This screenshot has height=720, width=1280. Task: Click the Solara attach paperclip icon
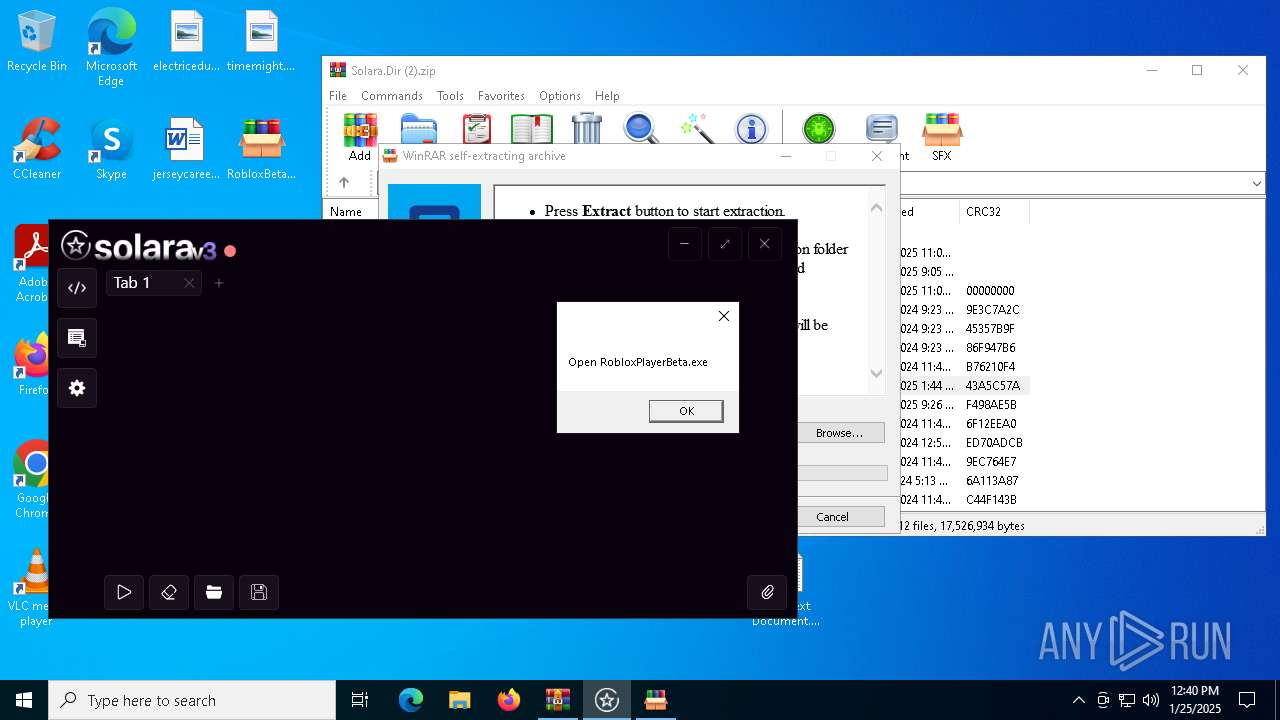point(767,592)
